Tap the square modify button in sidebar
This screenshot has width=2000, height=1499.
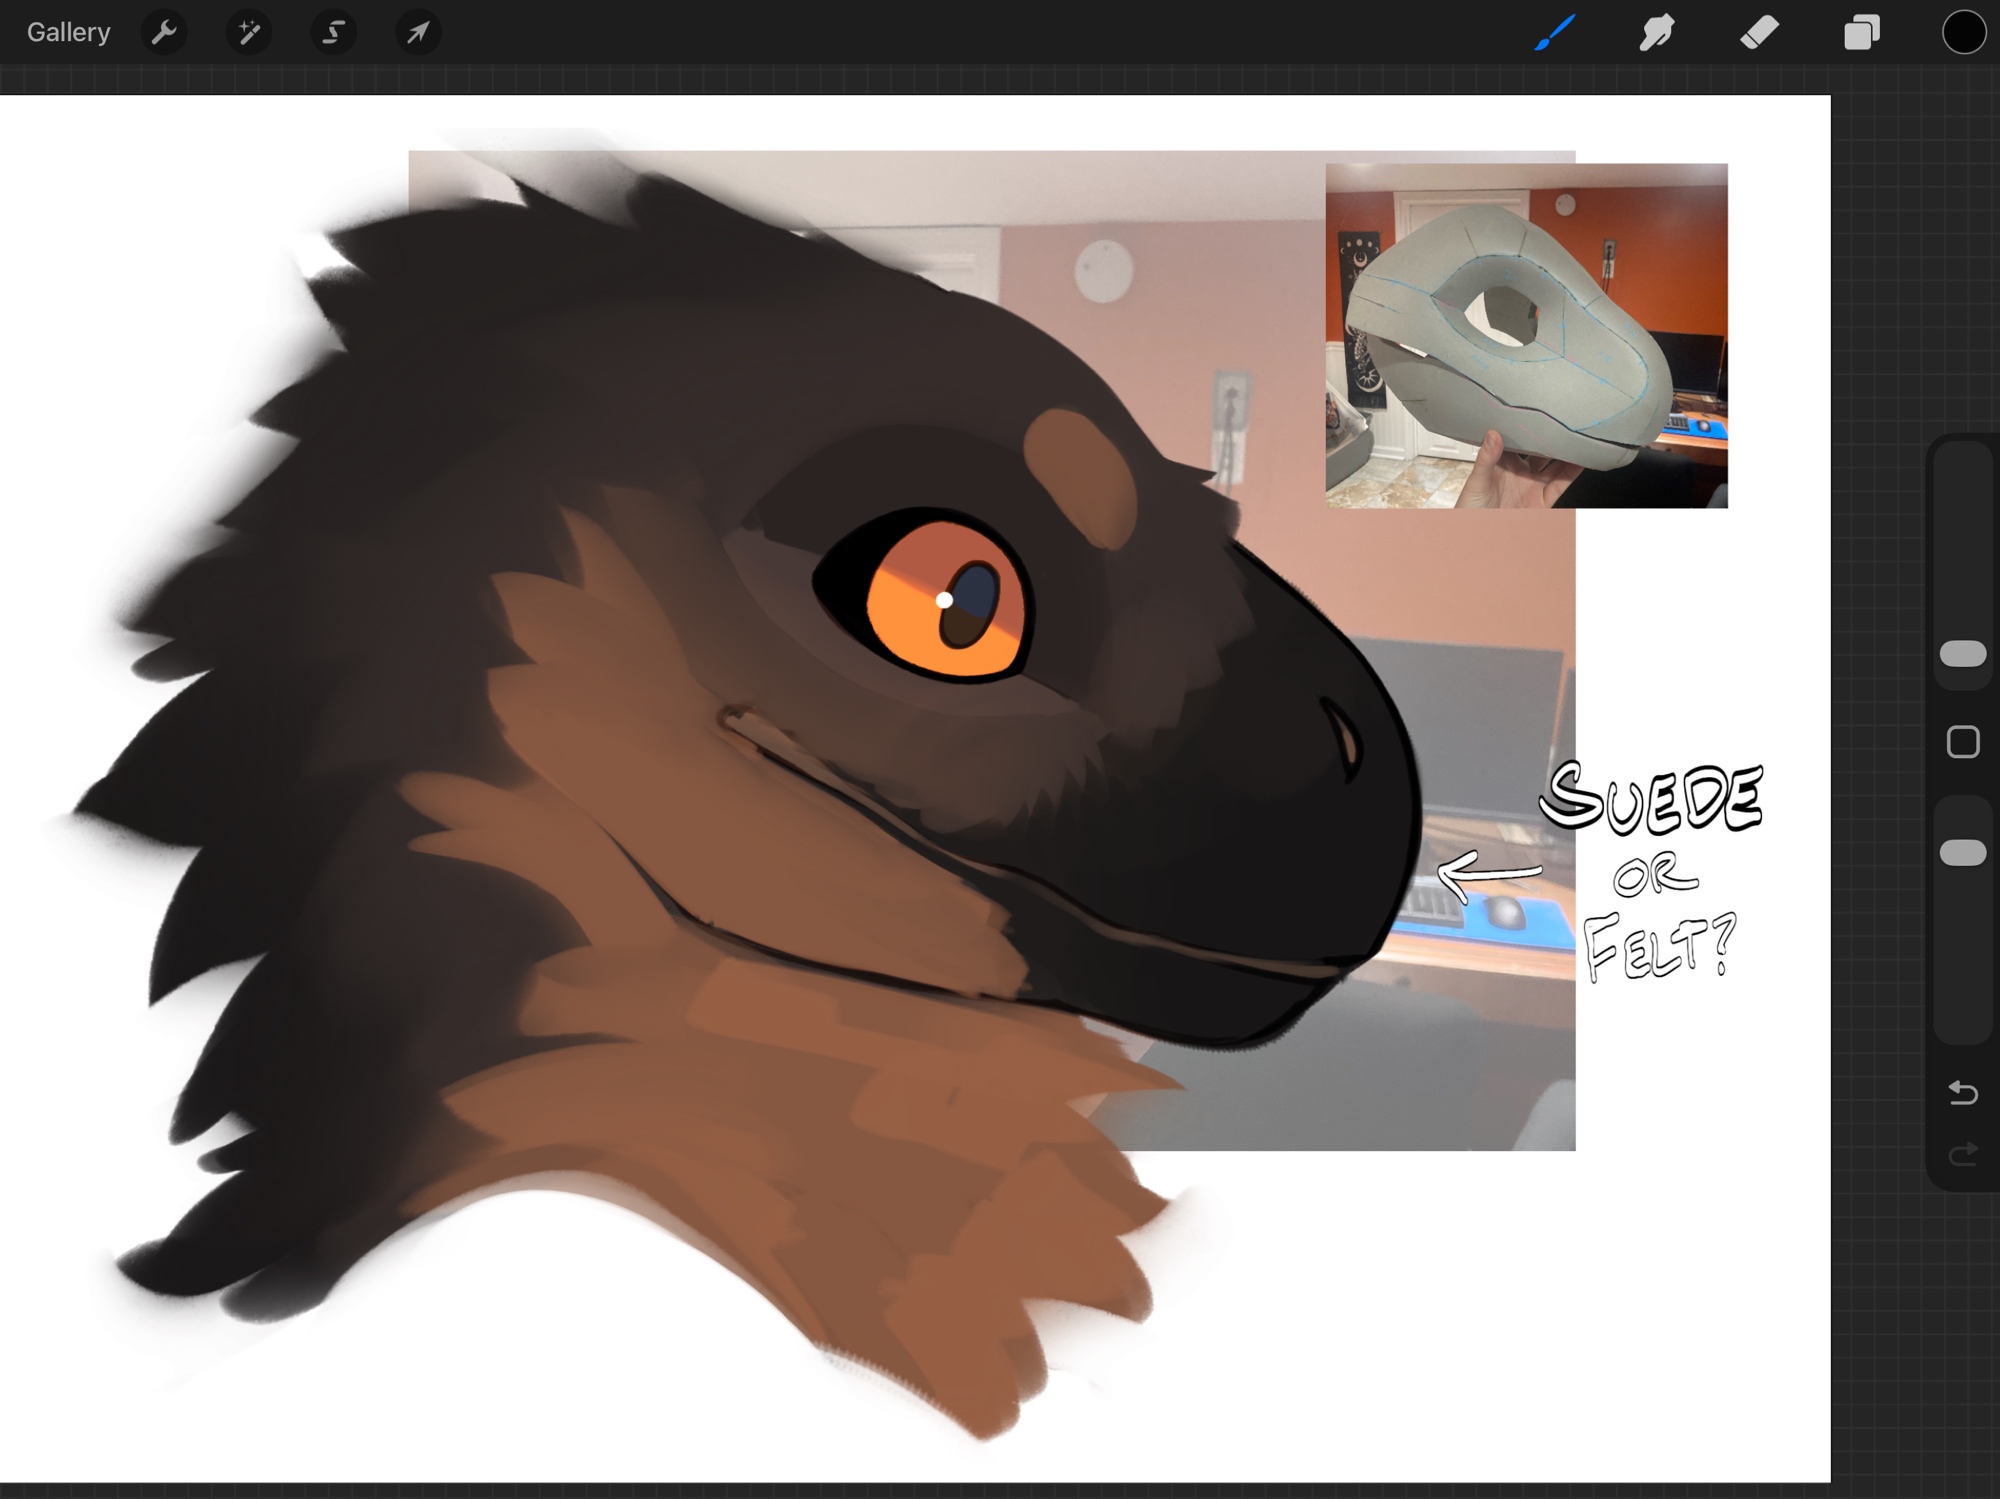tap(1962, 742)
